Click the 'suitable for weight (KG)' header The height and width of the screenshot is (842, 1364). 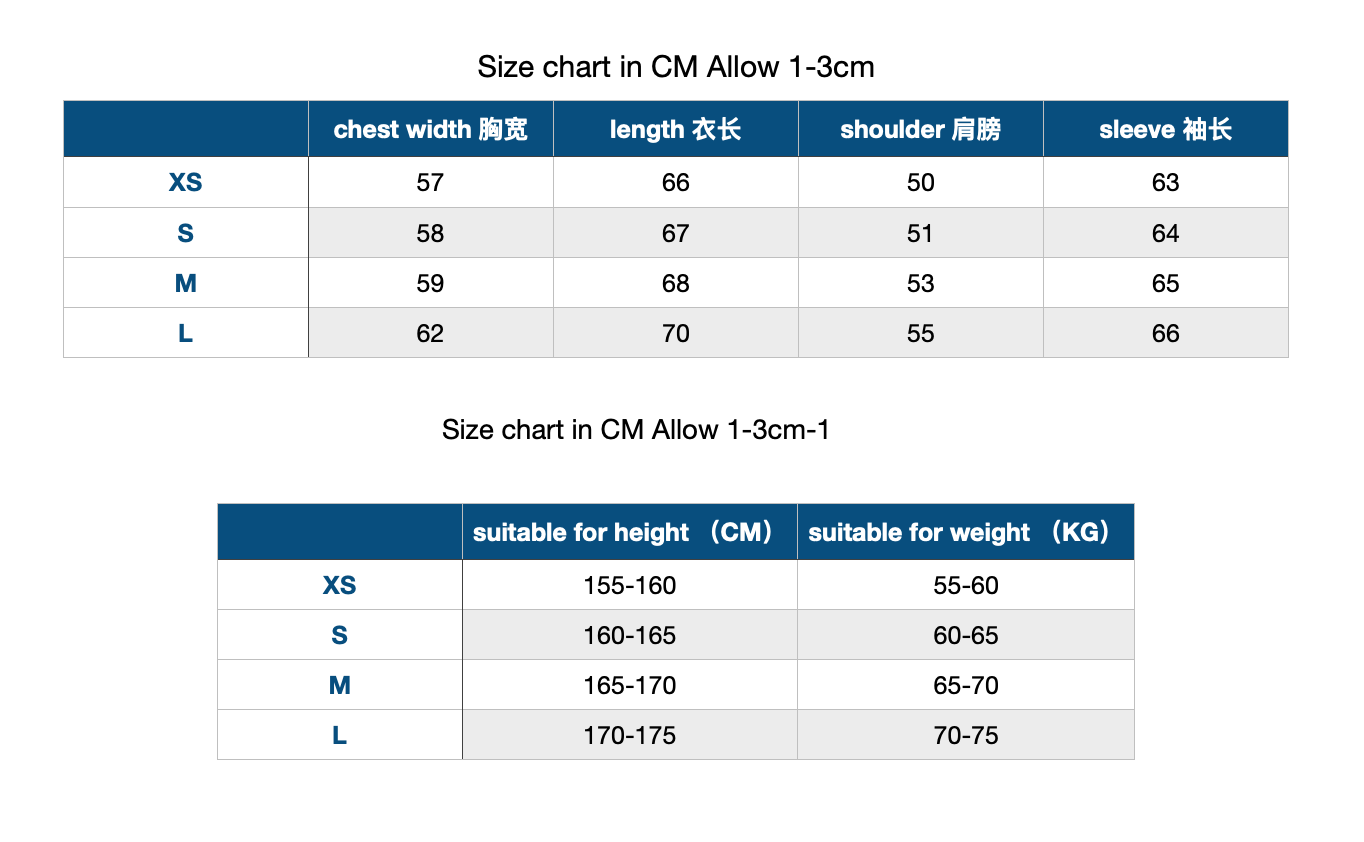pyautogui.click(x=966, y=532)
